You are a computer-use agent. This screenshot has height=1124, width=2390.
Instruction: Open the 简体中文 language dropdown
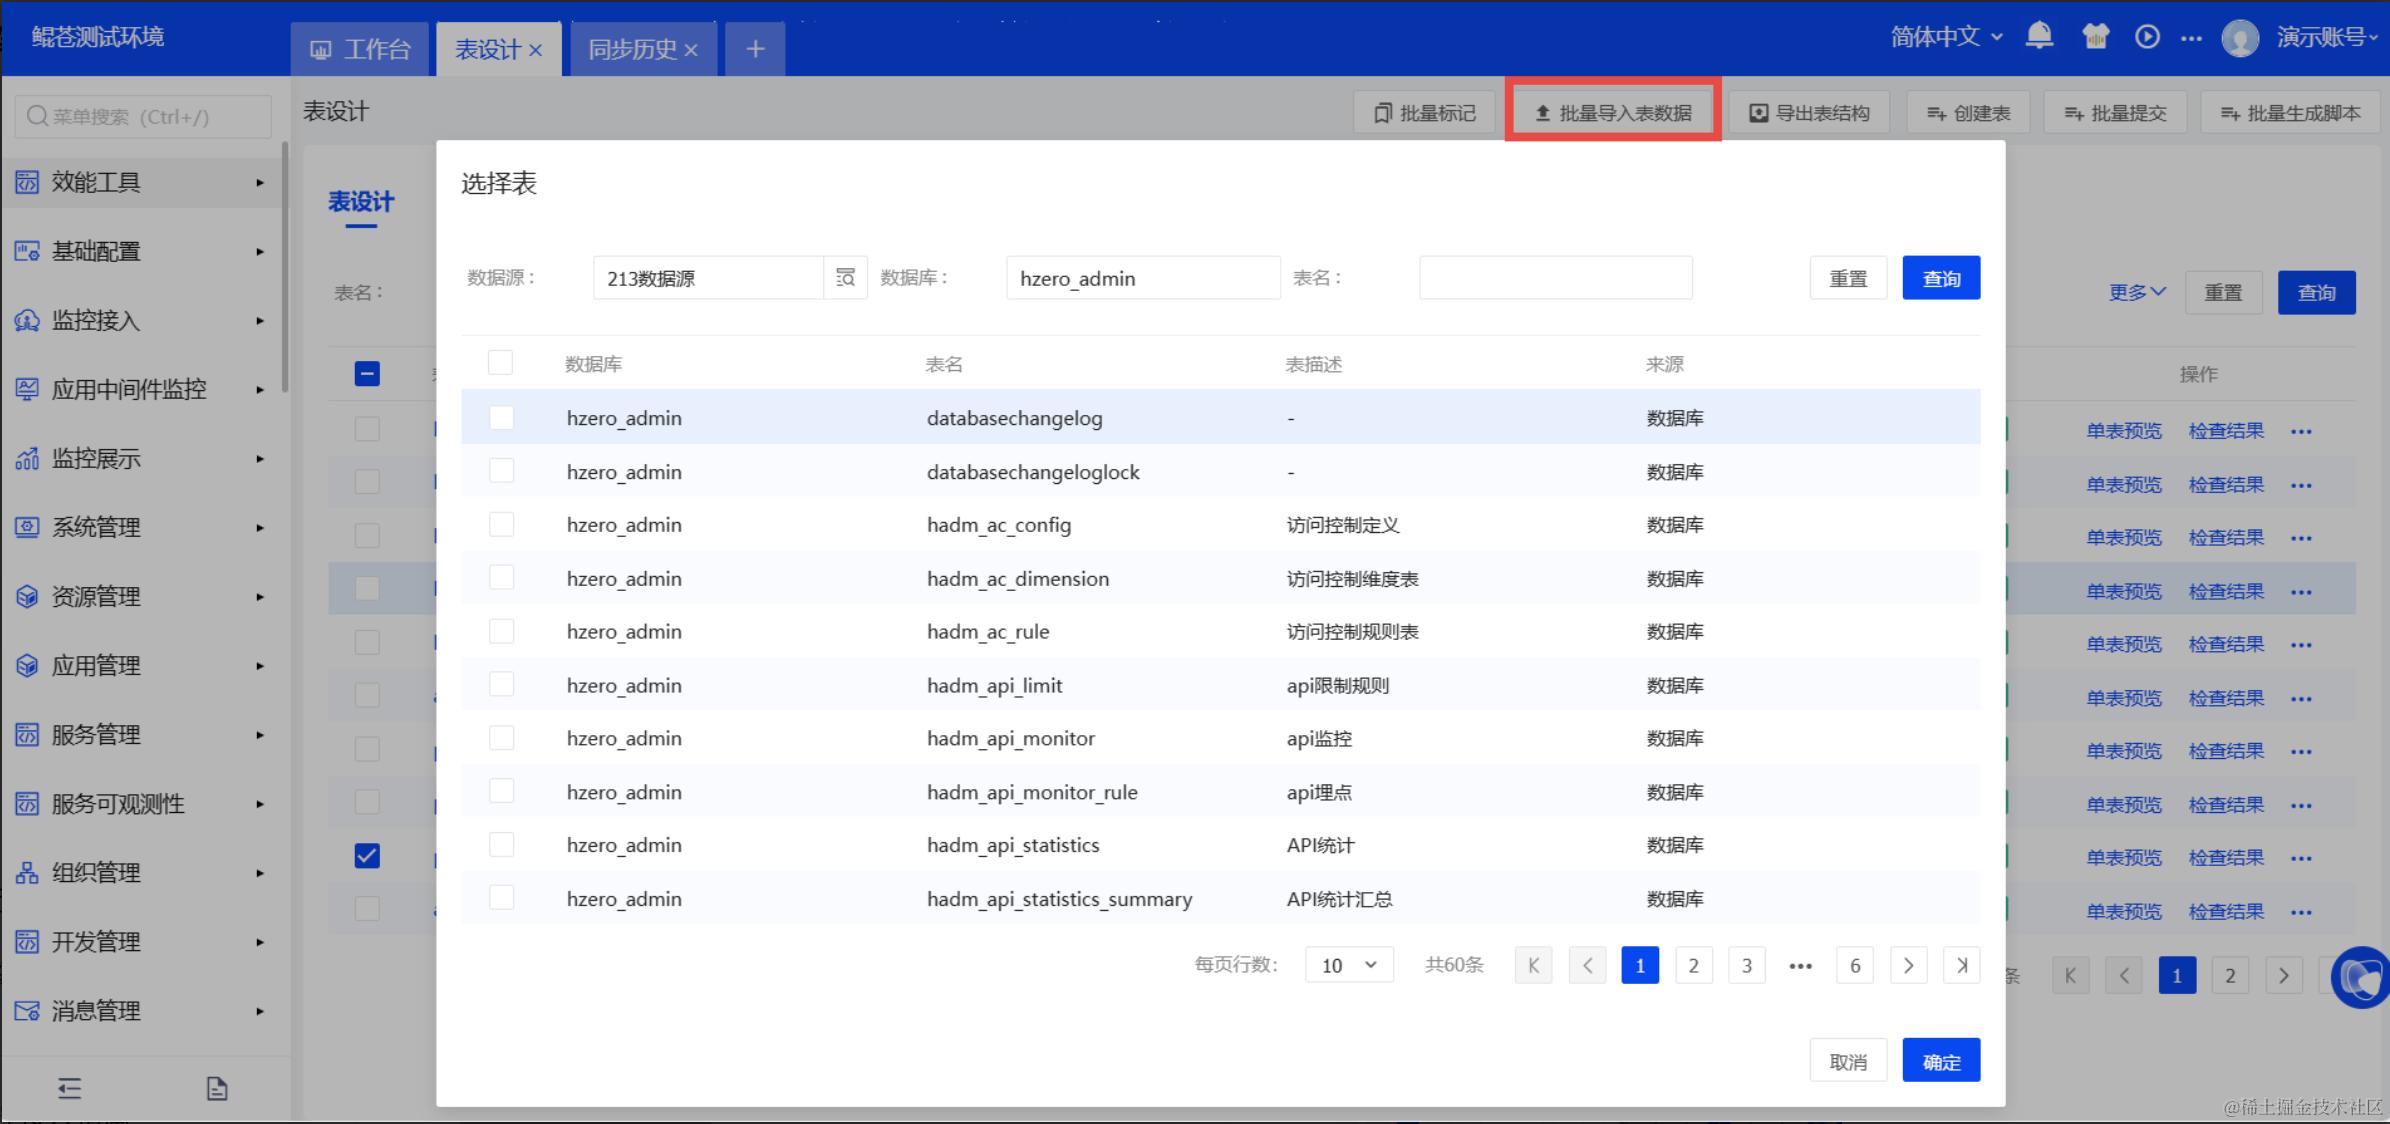(x=1946, y=37)
